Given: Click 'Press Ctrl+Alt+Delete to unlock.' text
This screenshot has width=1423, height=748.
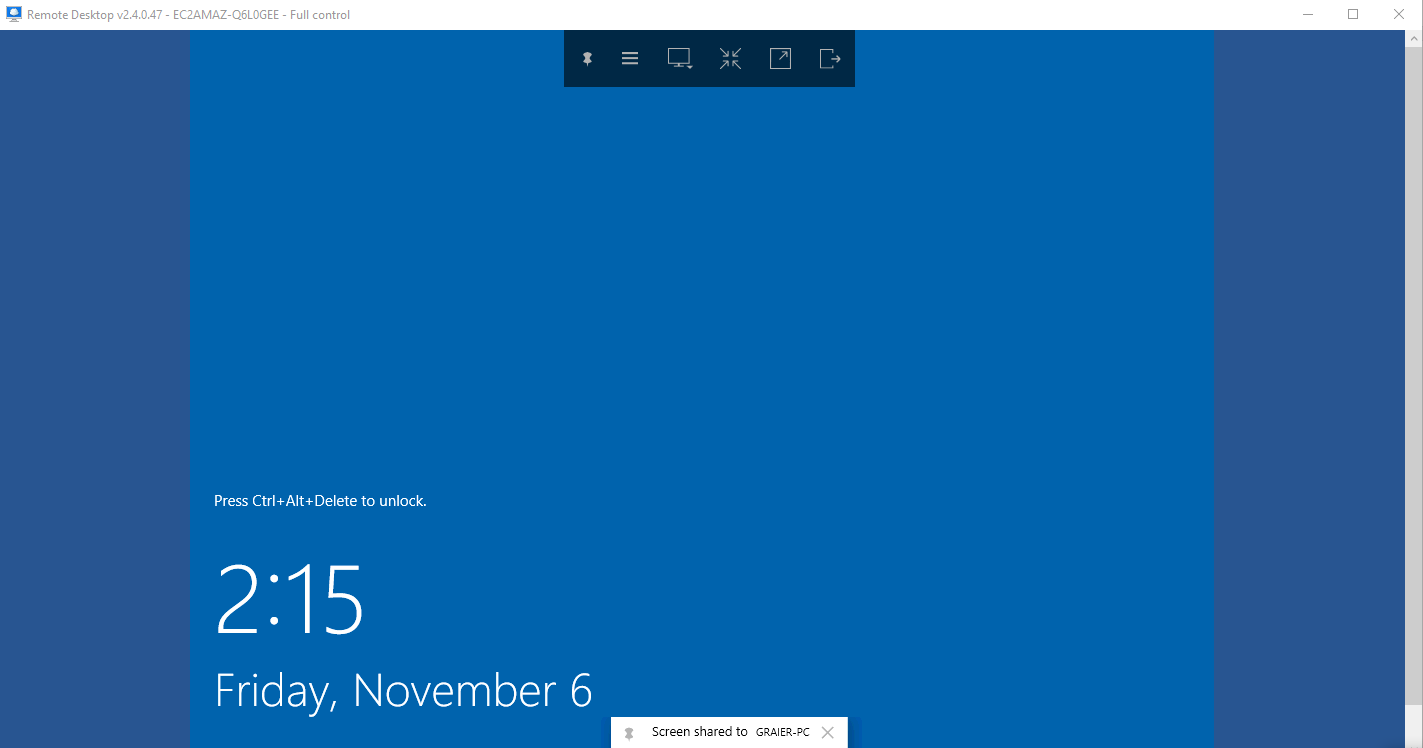Looking at the screenshot, I should click(x=320, y=501).
